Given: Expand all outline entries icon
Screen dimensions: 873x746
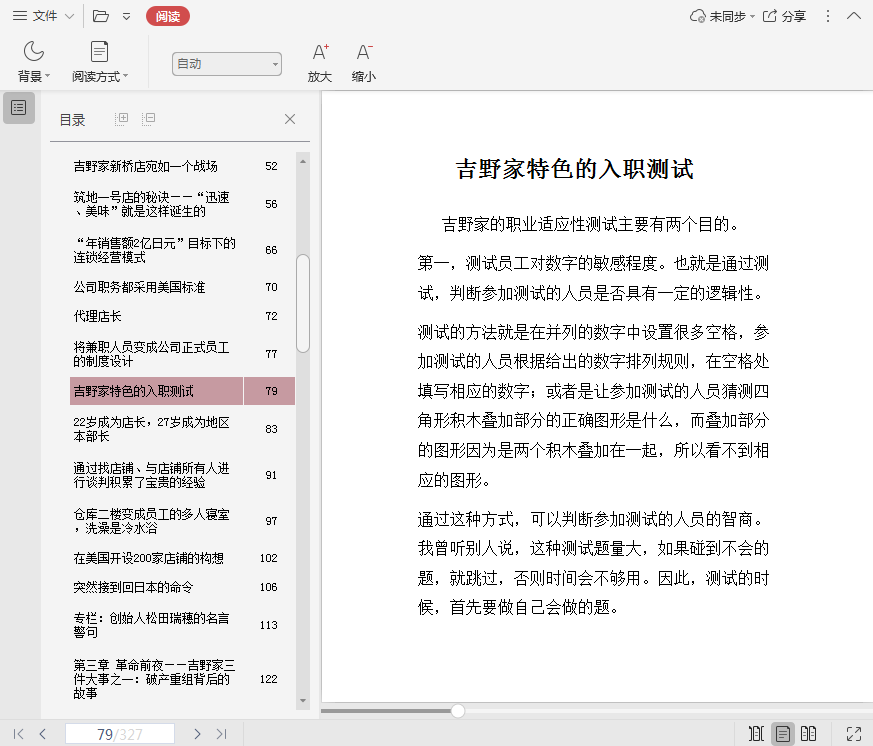Looking at the screenshot, I should point(121,119).
